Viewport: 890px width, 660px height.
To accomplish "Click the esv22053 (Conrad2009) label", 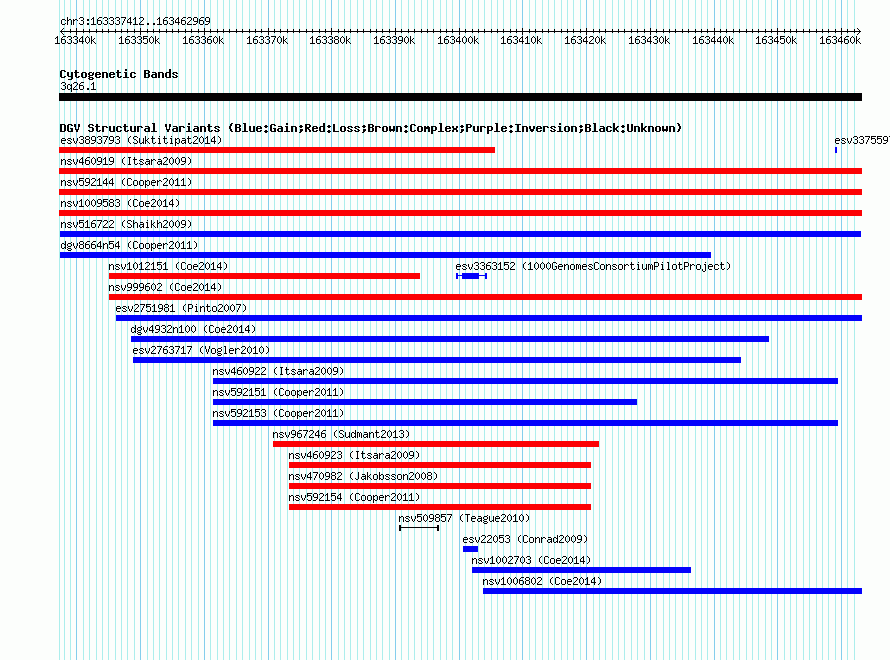I will point(525,539).
